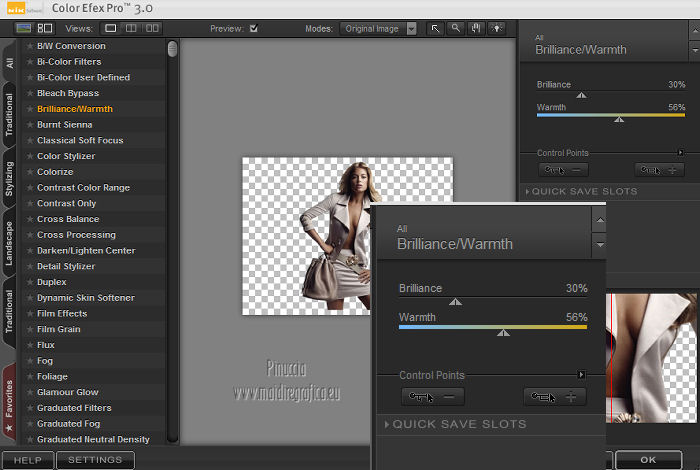The width and height of the screenshot is (700, 470).
Task: Click add control point button in enlarged panel
Action: [555, 397]
